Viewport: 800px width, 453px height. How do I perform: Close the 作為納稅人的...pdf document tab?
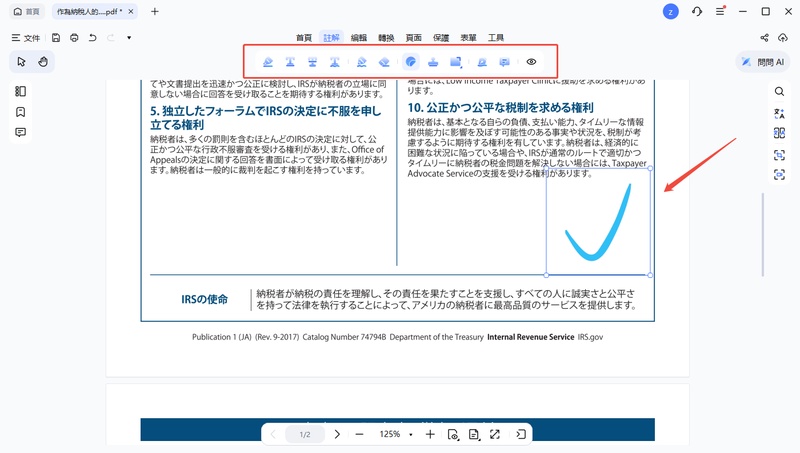coord(131,11)
